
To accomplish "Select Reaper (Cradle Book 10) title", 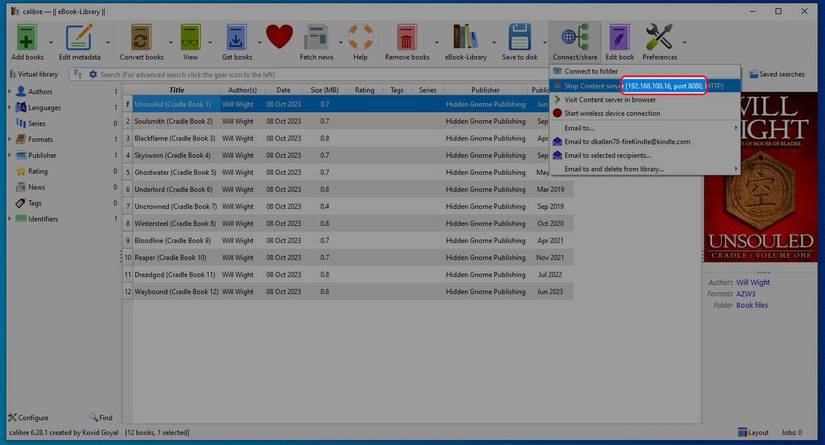I will [170, 258].
